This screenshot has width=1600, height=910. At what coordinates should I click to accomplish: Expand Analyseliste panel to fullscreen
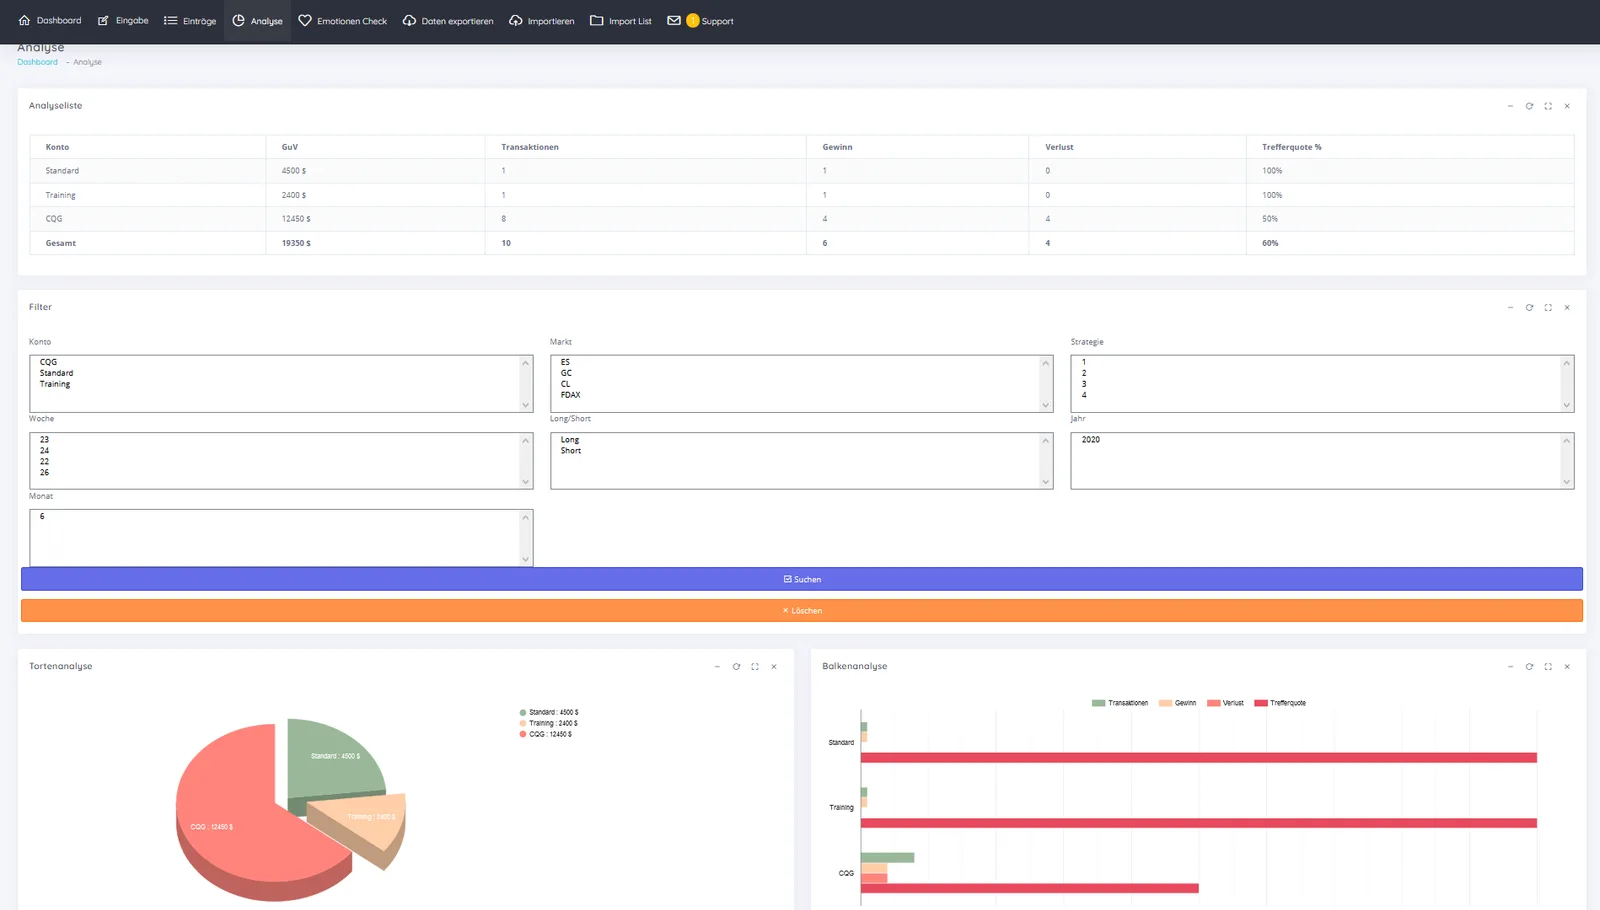pyautogui.click(x=1548, y=106)
